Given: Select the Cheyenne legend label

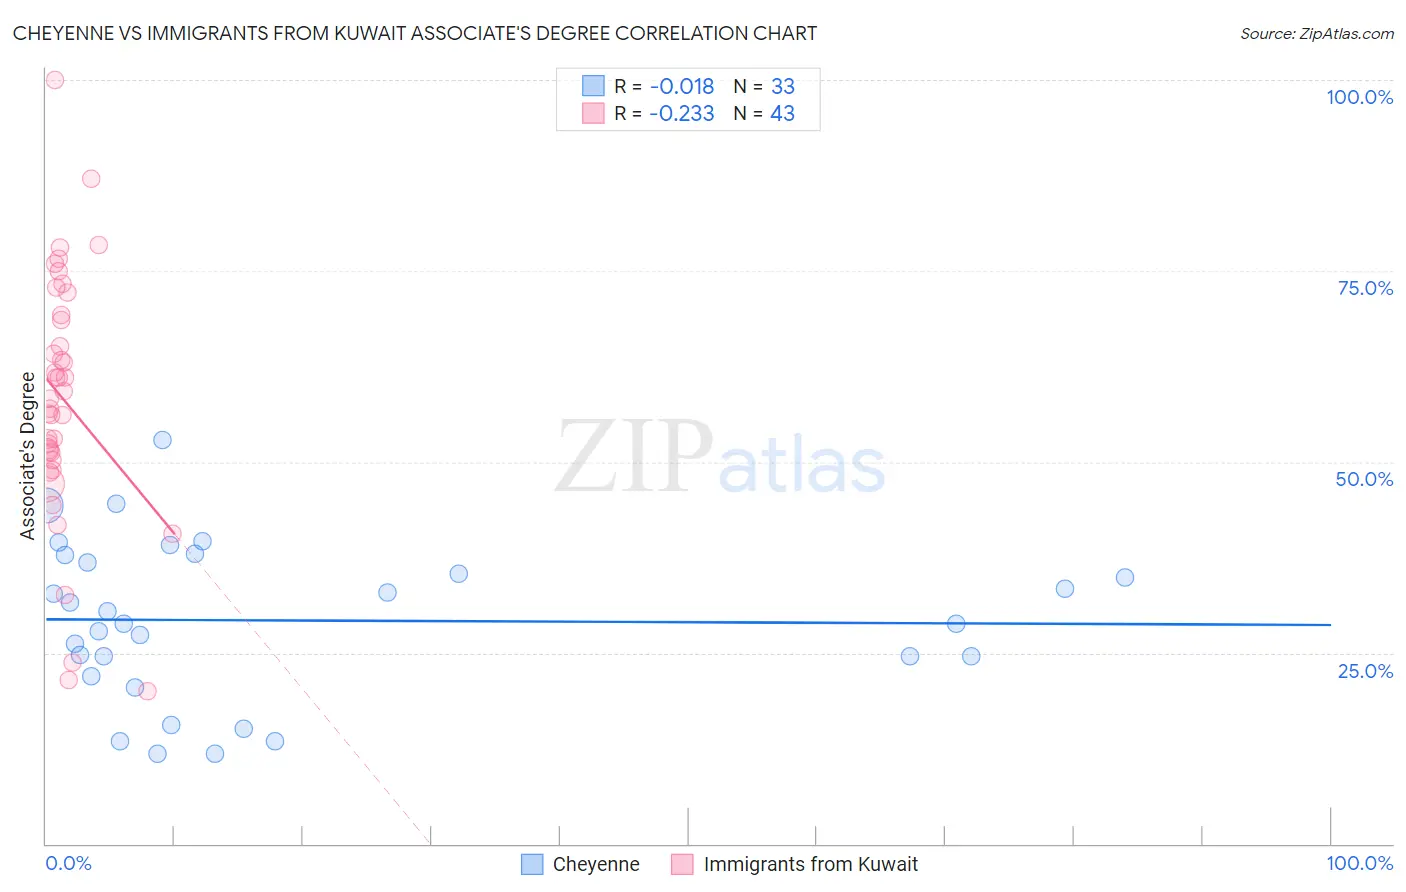Looking at the screenshot, I should click(596, 864).
